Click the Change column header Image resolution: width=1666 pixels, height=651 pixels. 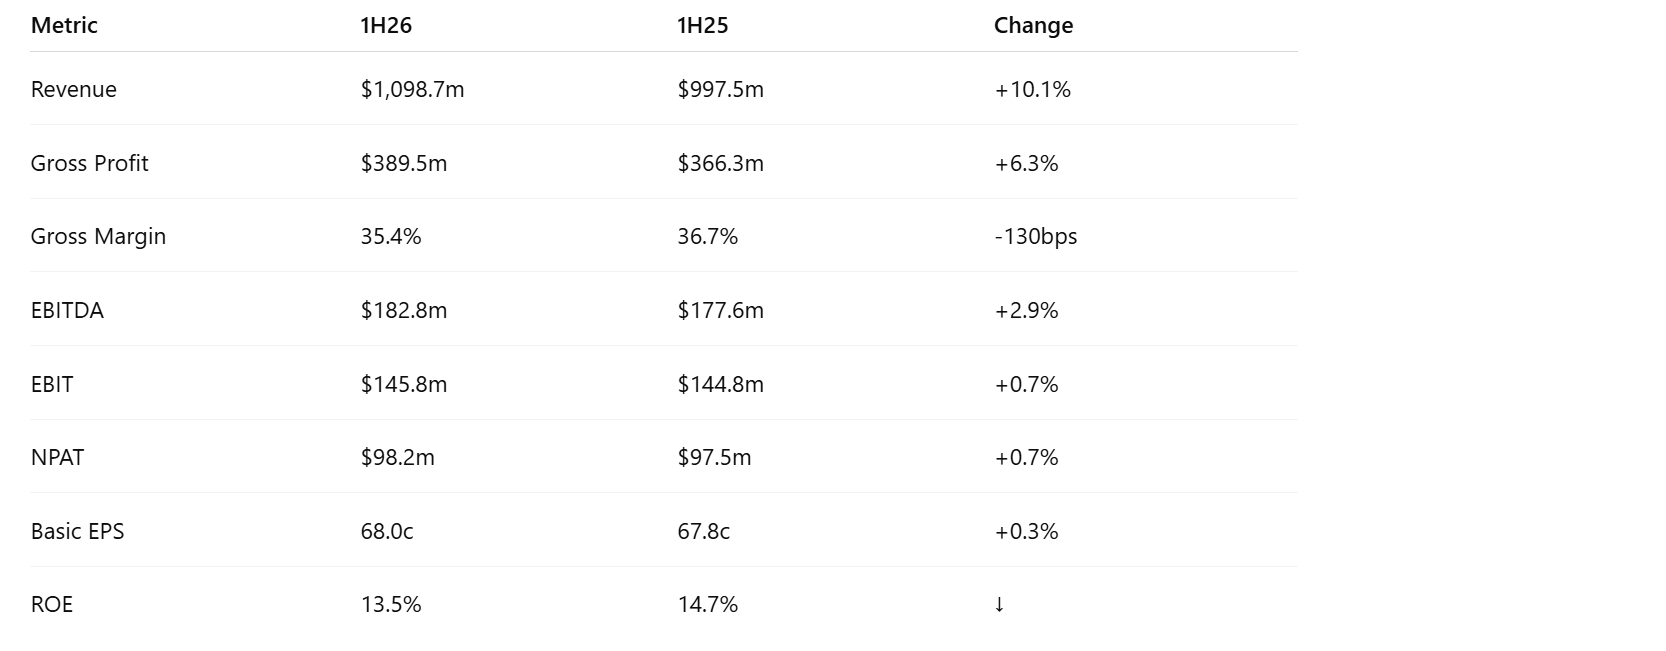point(1033,26)
